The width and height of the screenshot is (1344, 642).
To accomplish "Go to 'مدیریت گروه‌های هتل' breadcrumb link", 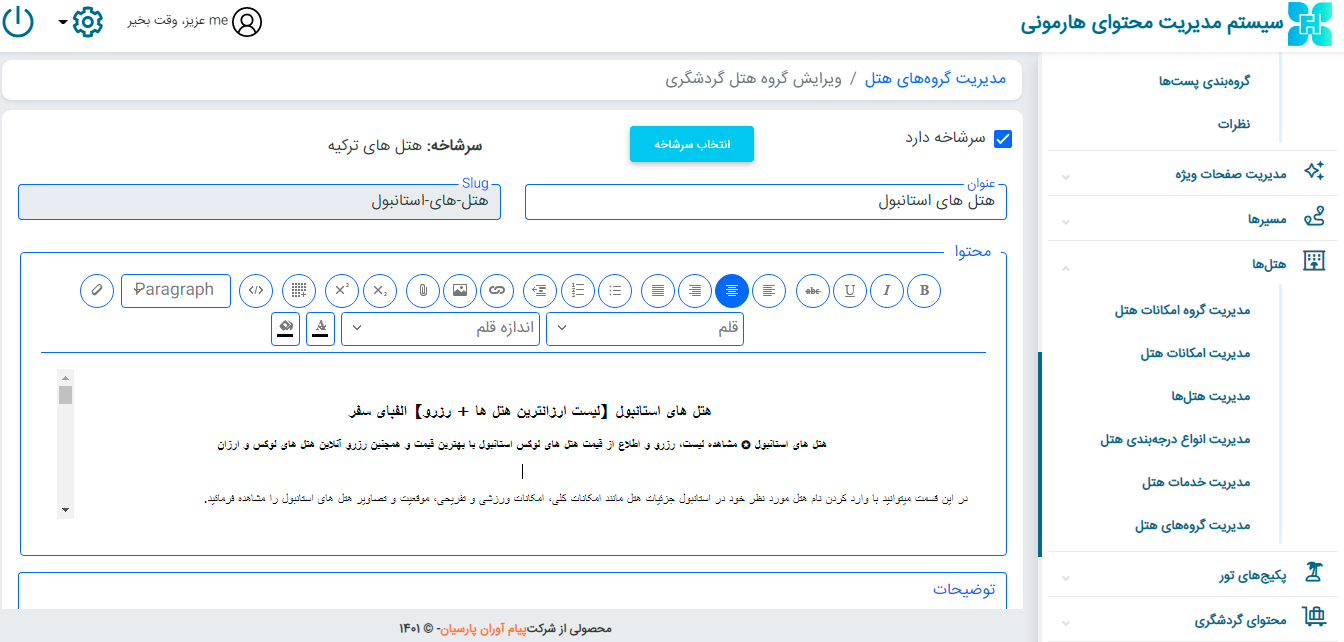I will 935,79.
